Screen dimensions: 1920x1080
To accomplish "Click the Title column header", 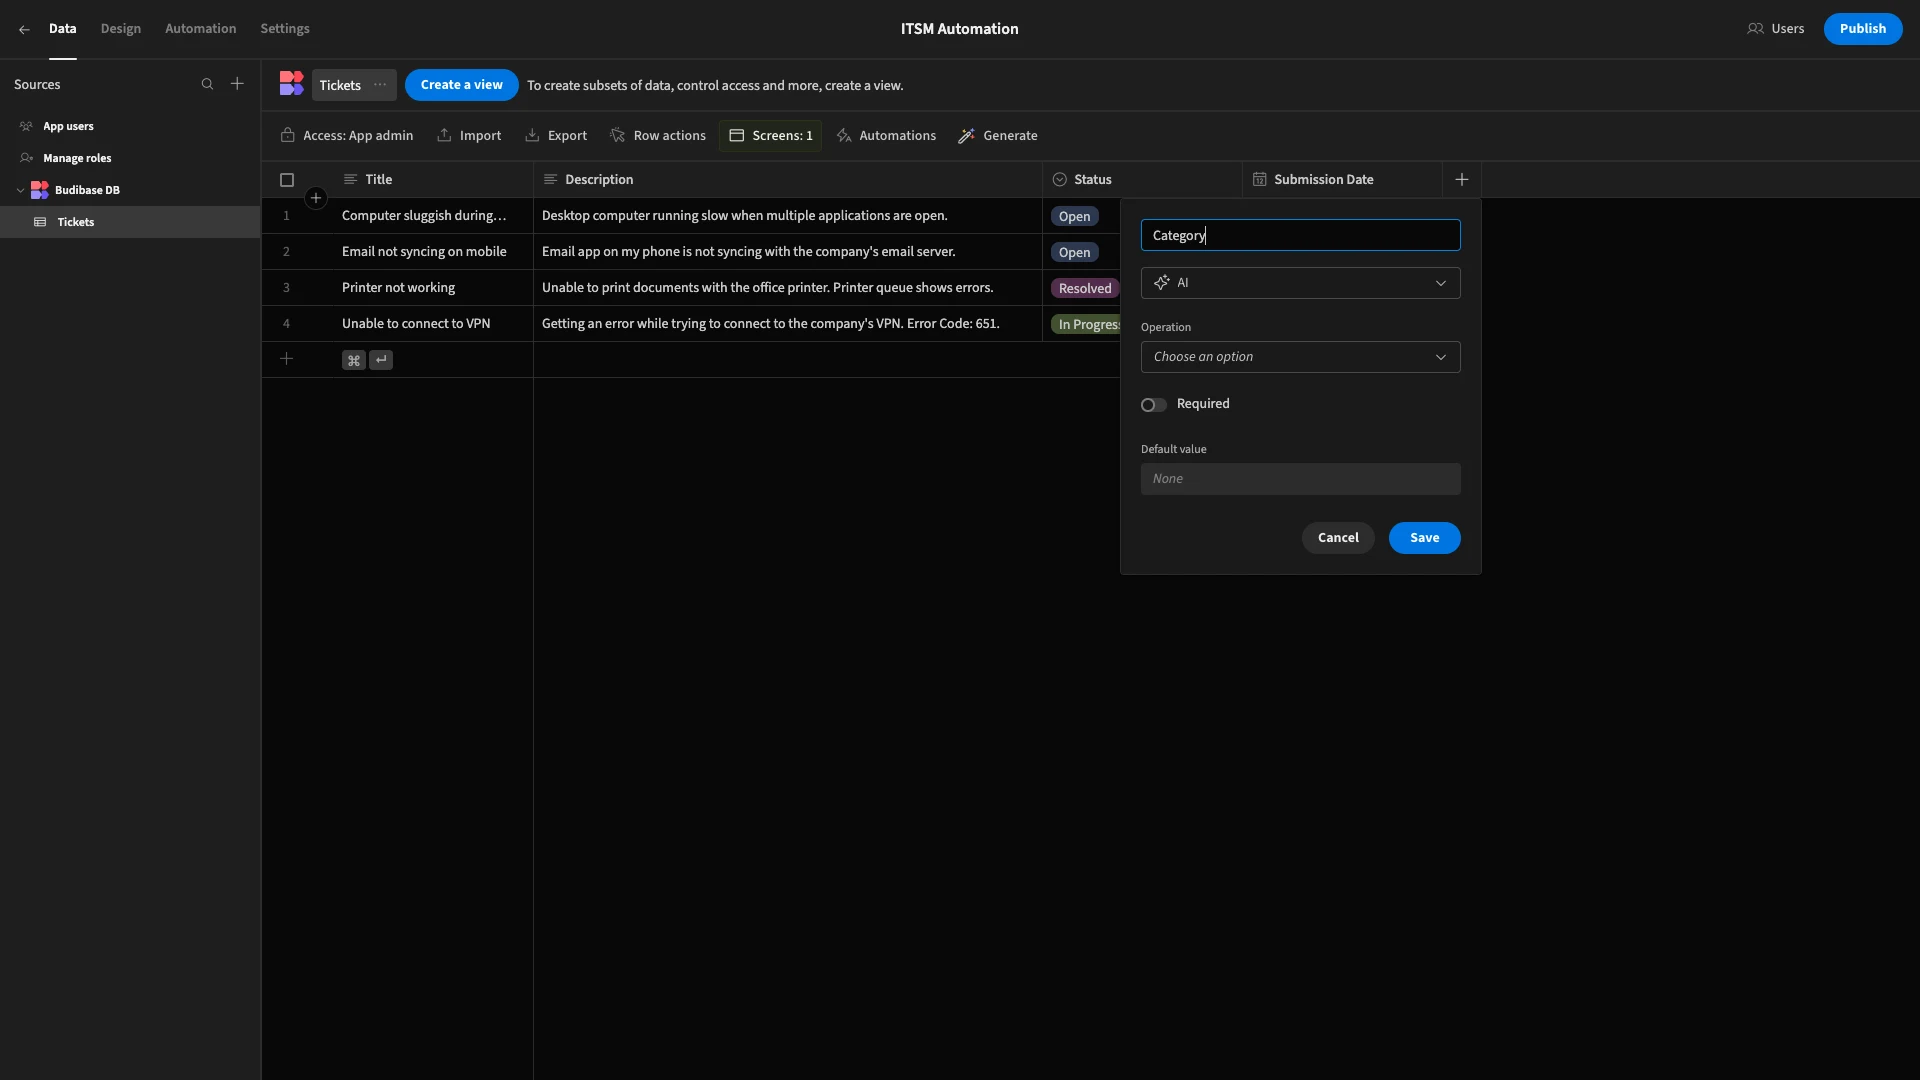I will click(433, 180).
